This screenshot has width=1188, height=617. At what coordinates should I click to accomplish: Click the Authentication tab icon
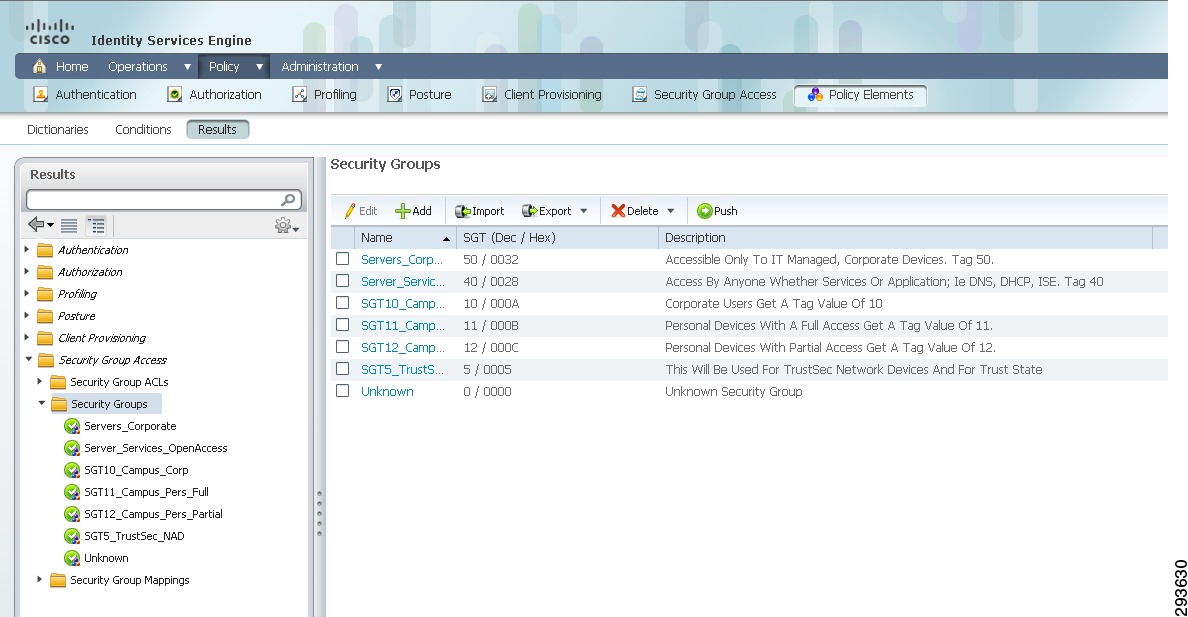41,95
